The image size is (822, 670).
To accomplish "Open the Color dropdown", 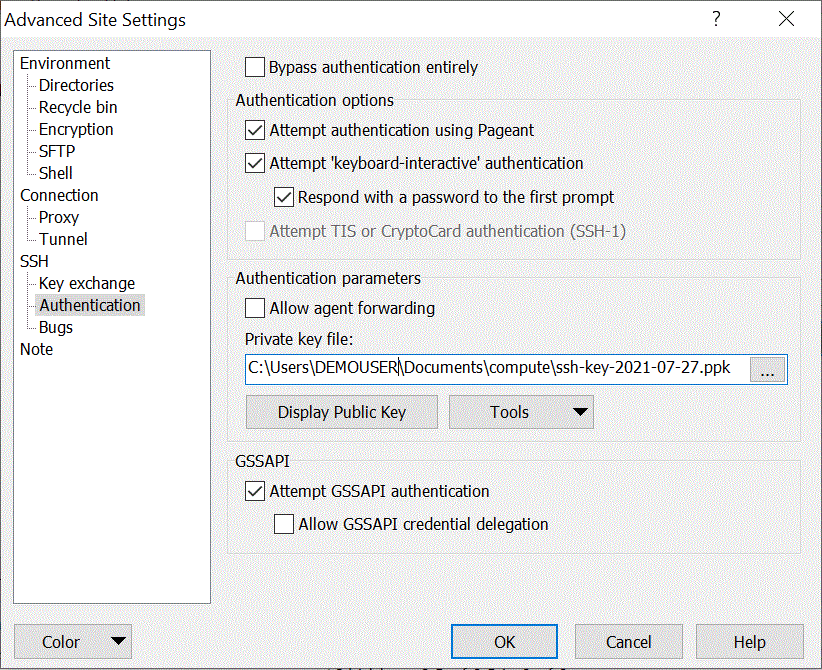I will [72, 641].
